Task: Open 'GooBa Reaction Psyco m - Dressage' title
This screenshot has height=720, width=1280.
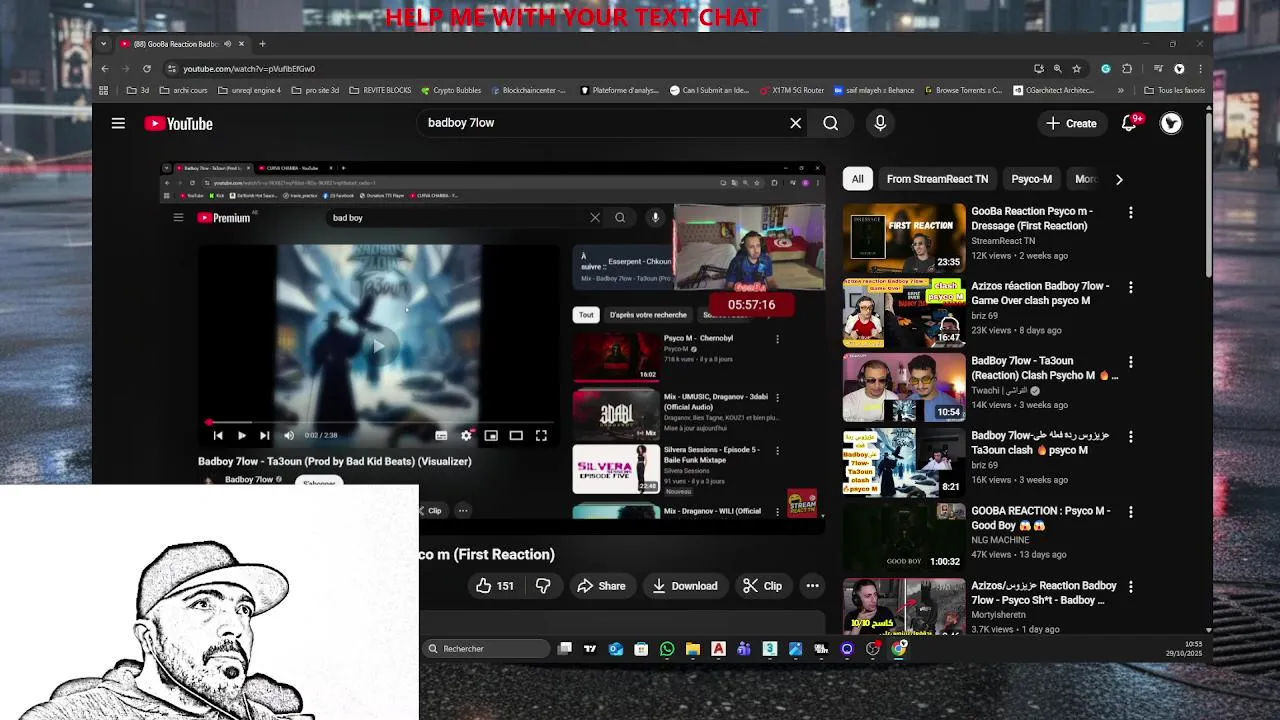Action: (x=1032, y=219)
